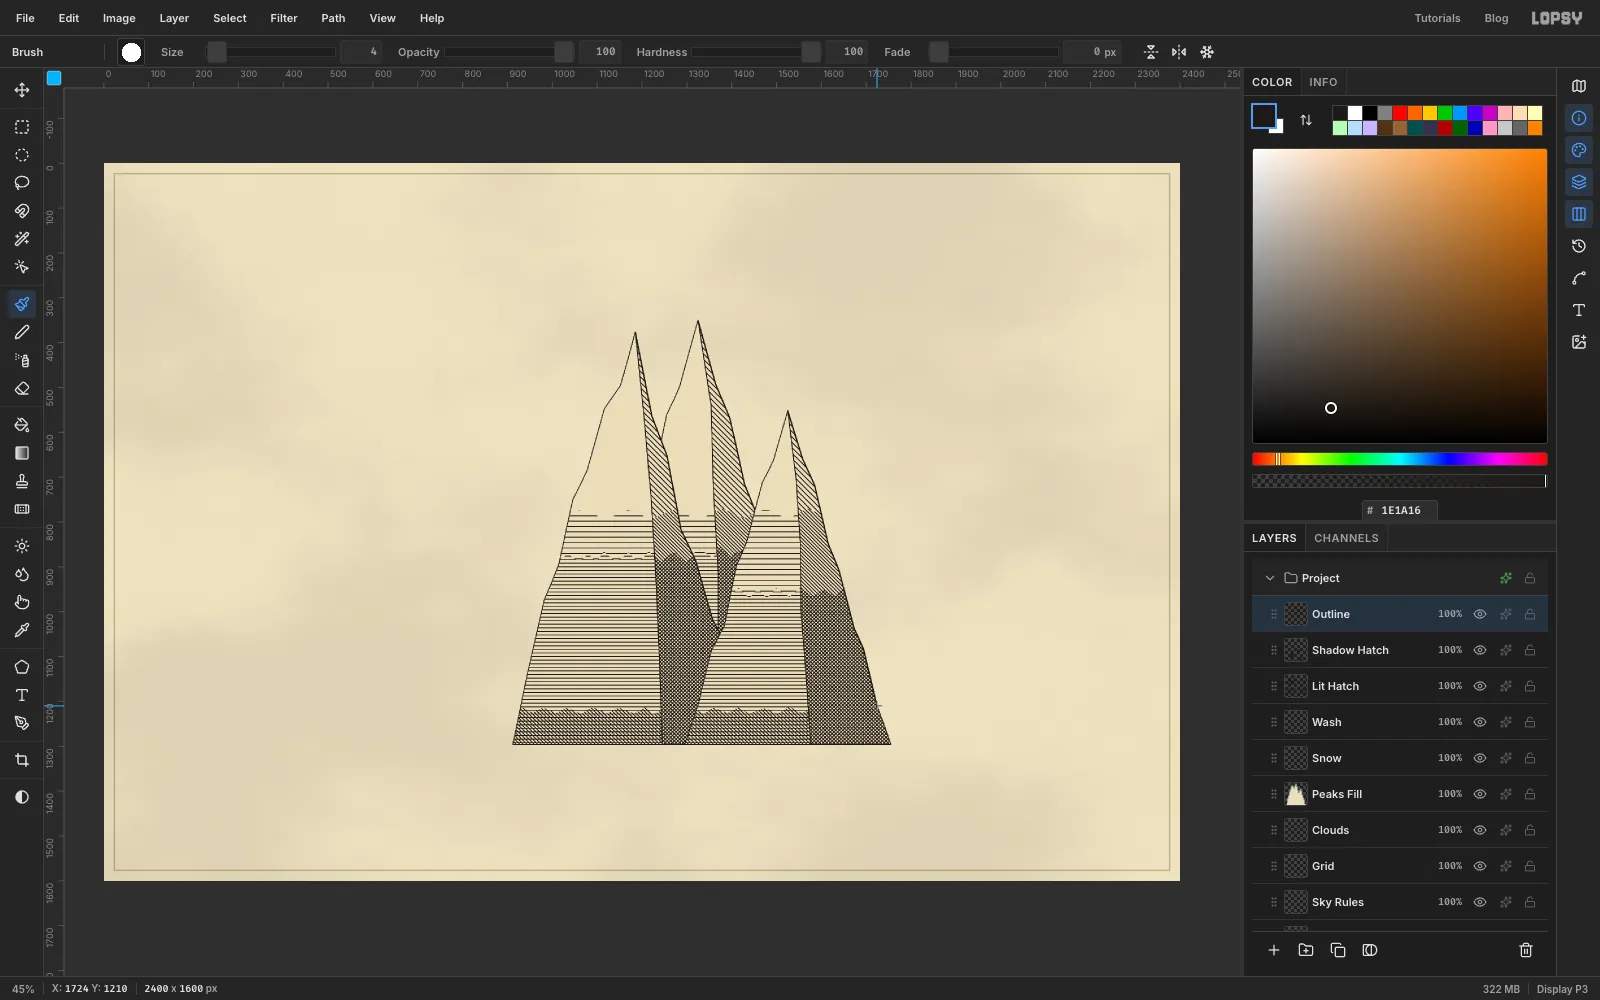
Task: Add a new layer with plus button
Action: [x=1274, y=950]
